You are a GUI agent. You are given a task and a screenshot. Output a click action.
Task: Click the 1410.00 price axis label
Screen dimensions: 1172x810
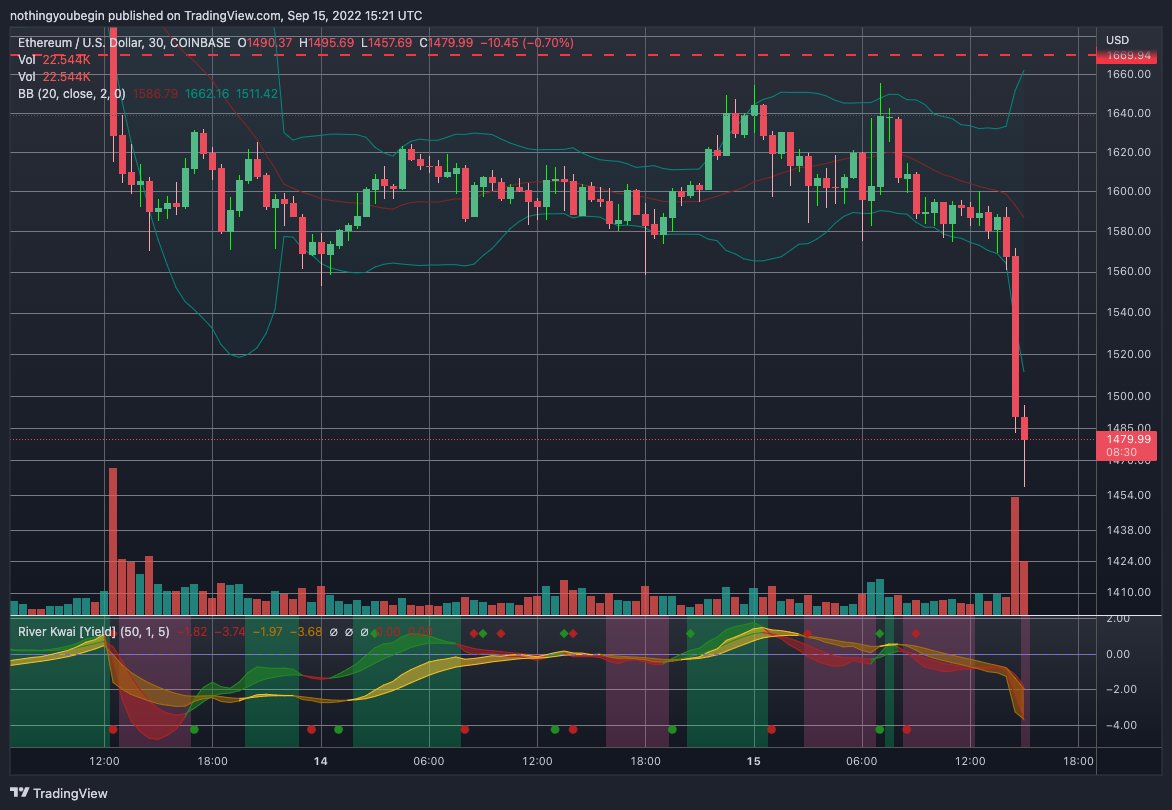[1128, 593]
